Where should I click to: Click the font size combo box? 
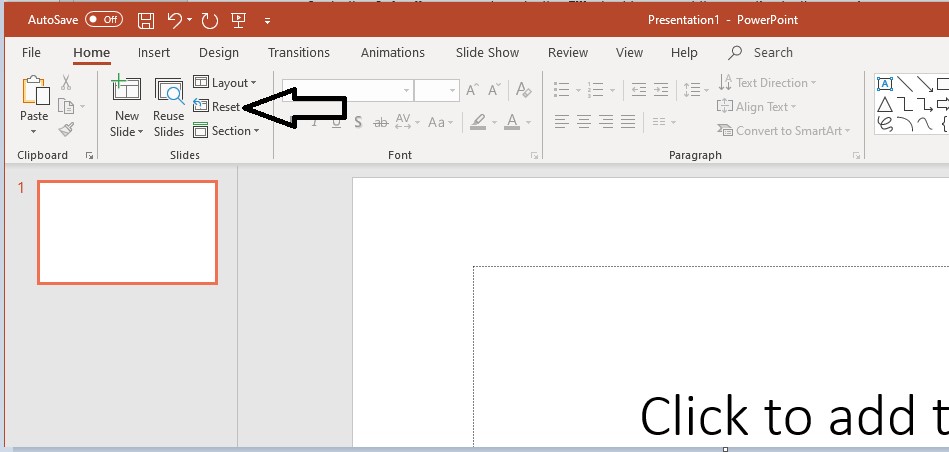tap(436, 91)
